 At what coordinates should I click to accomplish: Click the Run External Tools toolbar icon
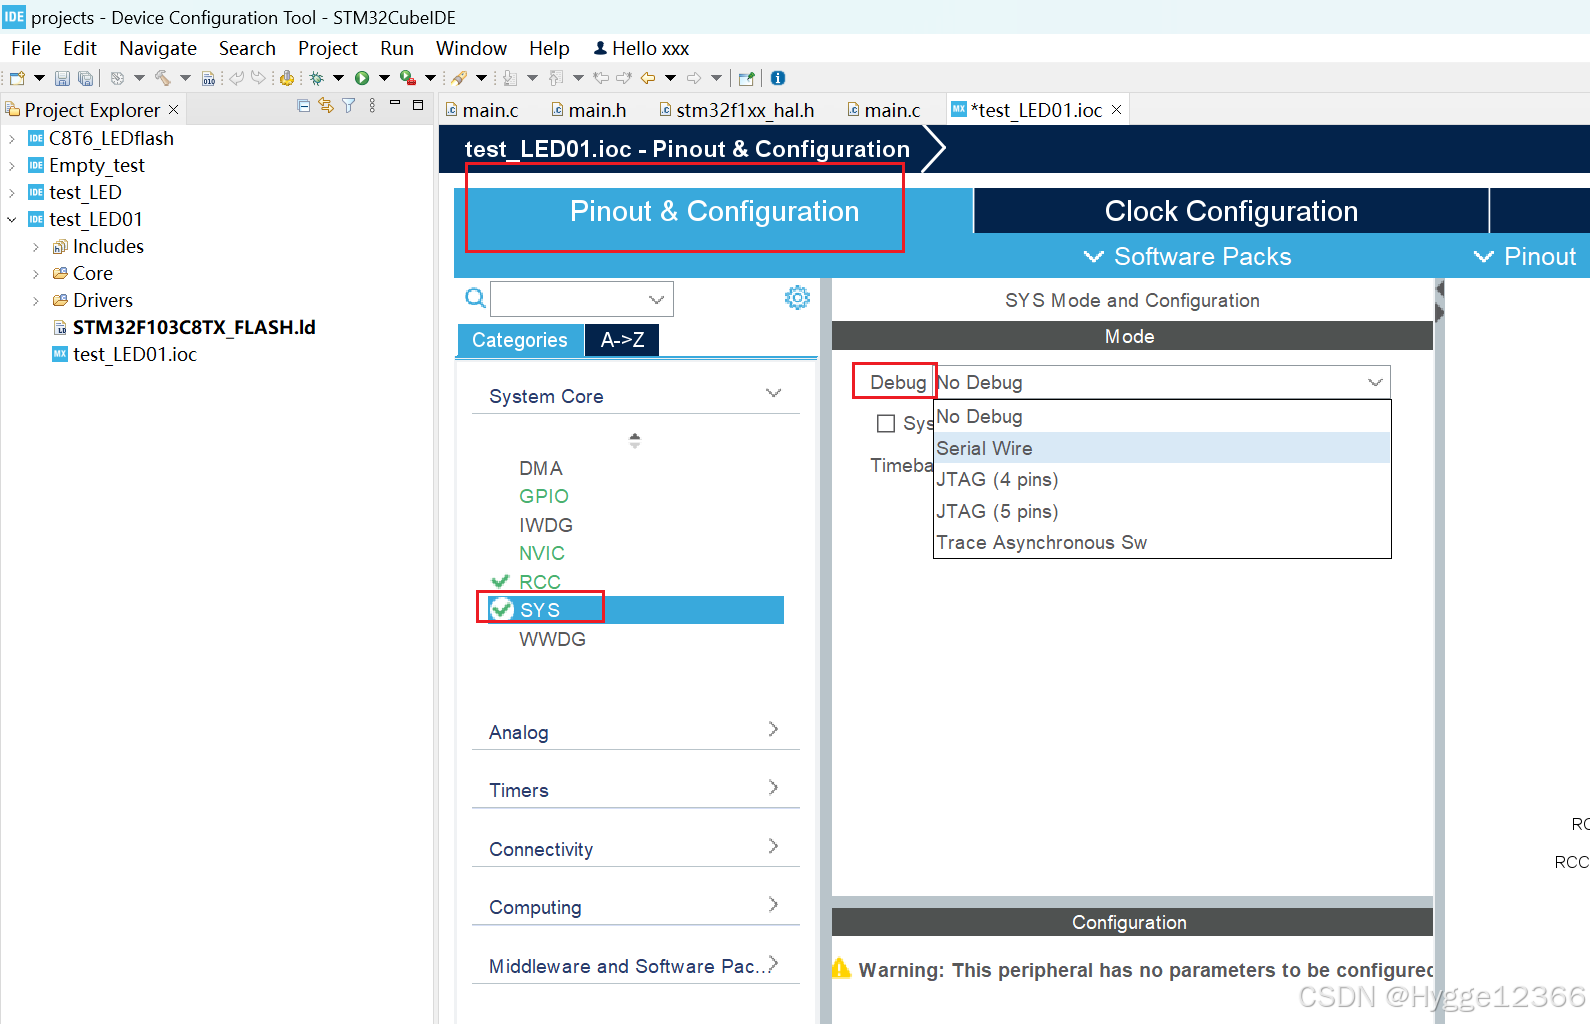coord(408,78)
